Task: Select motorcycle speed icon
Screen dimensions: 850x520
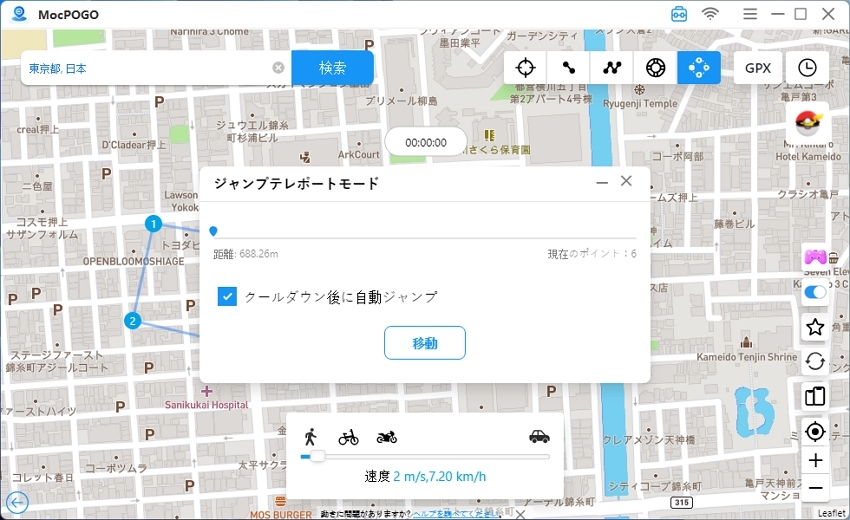Action: pyautogui.click(x=387, y=437)
